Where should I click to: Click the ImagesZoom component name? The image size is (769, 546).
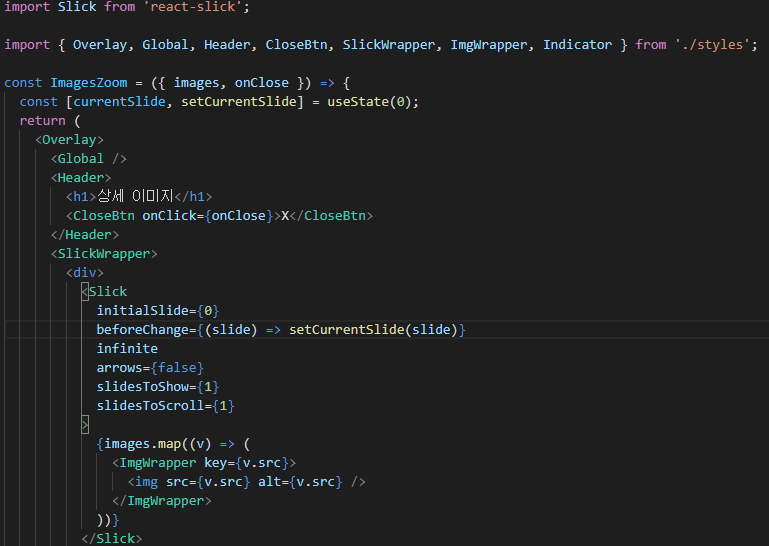click(x=89, y=82)
